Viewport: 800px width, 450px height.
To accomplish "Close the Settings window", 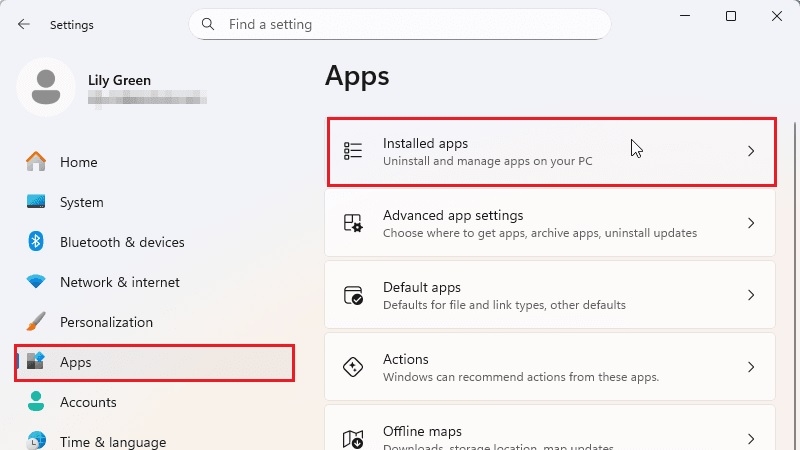I will (x=777, y=16).
